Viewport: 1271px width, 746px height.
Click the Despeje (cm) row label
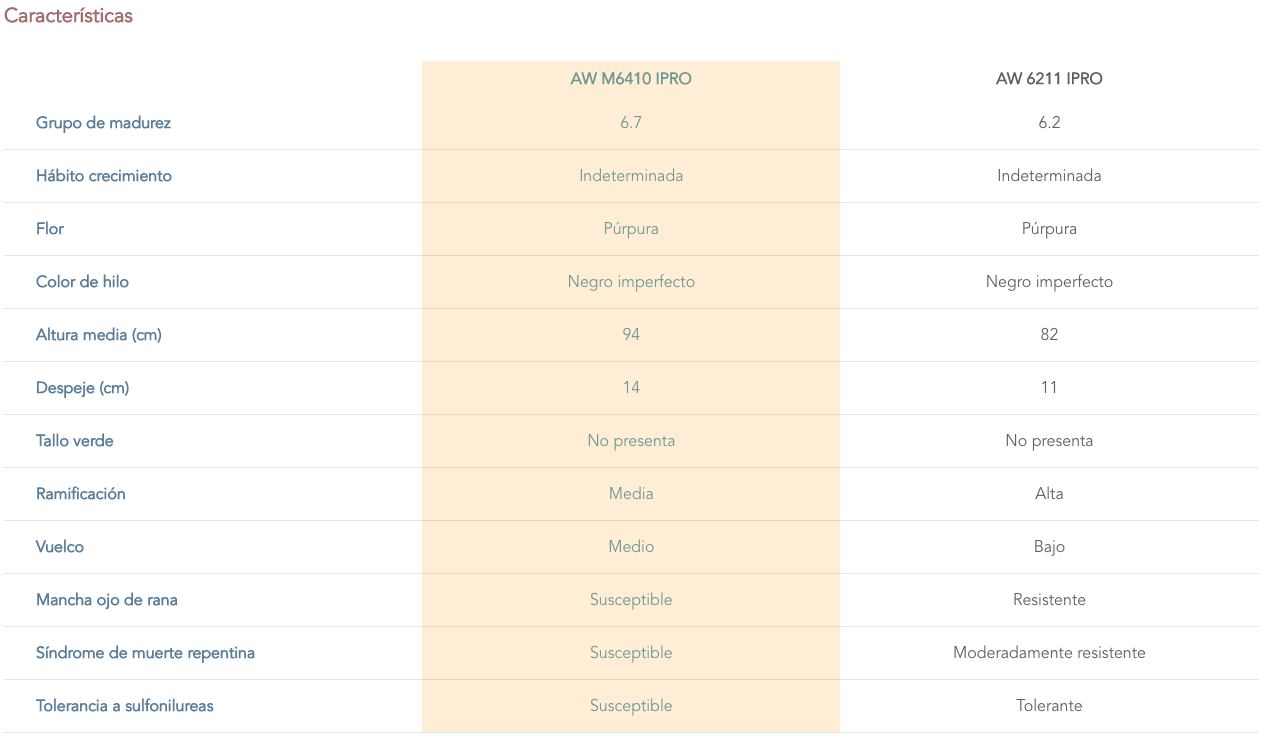(x=83, y=388)
